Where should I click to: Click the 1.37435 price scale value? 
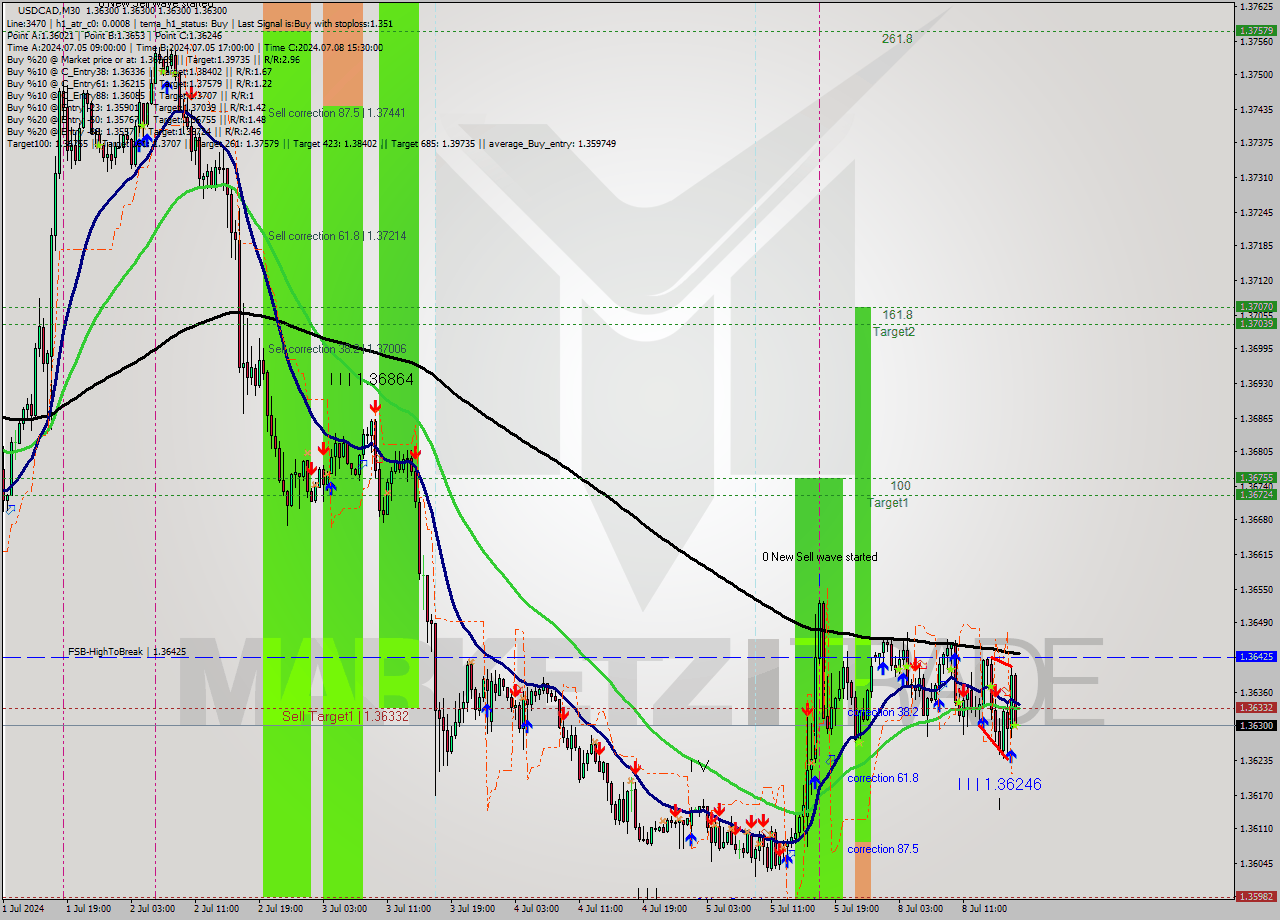point(1256,109)
